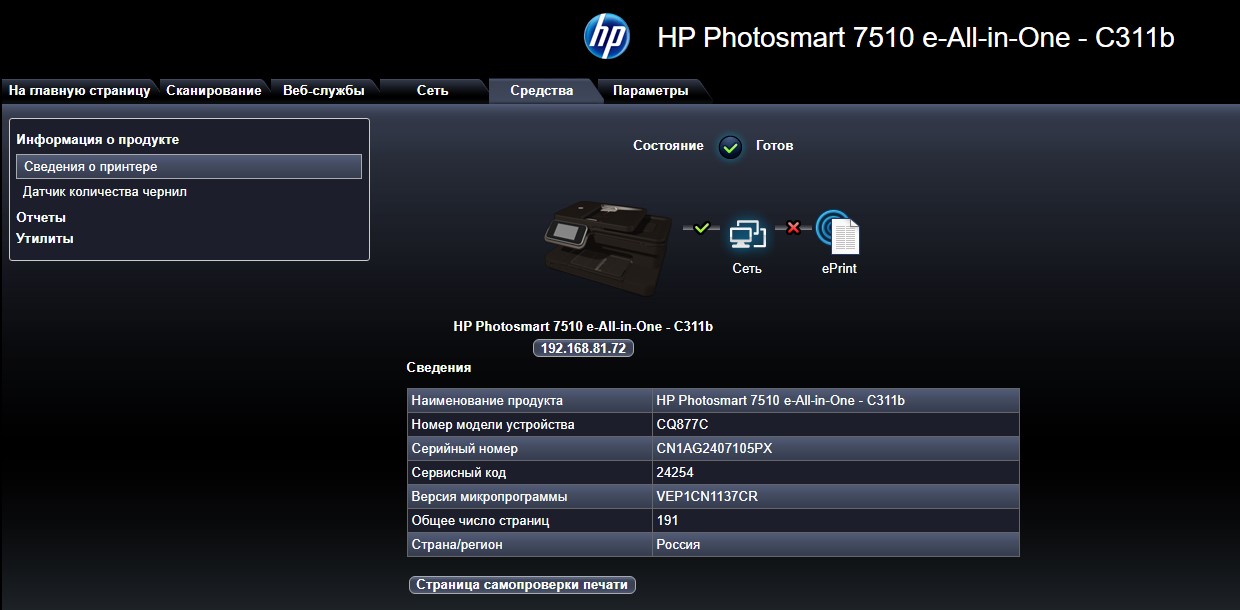Image resolution: width=1240 pixels, height=610 pixels.
Task: Click the product name value in the table
Action: [780, 400]
